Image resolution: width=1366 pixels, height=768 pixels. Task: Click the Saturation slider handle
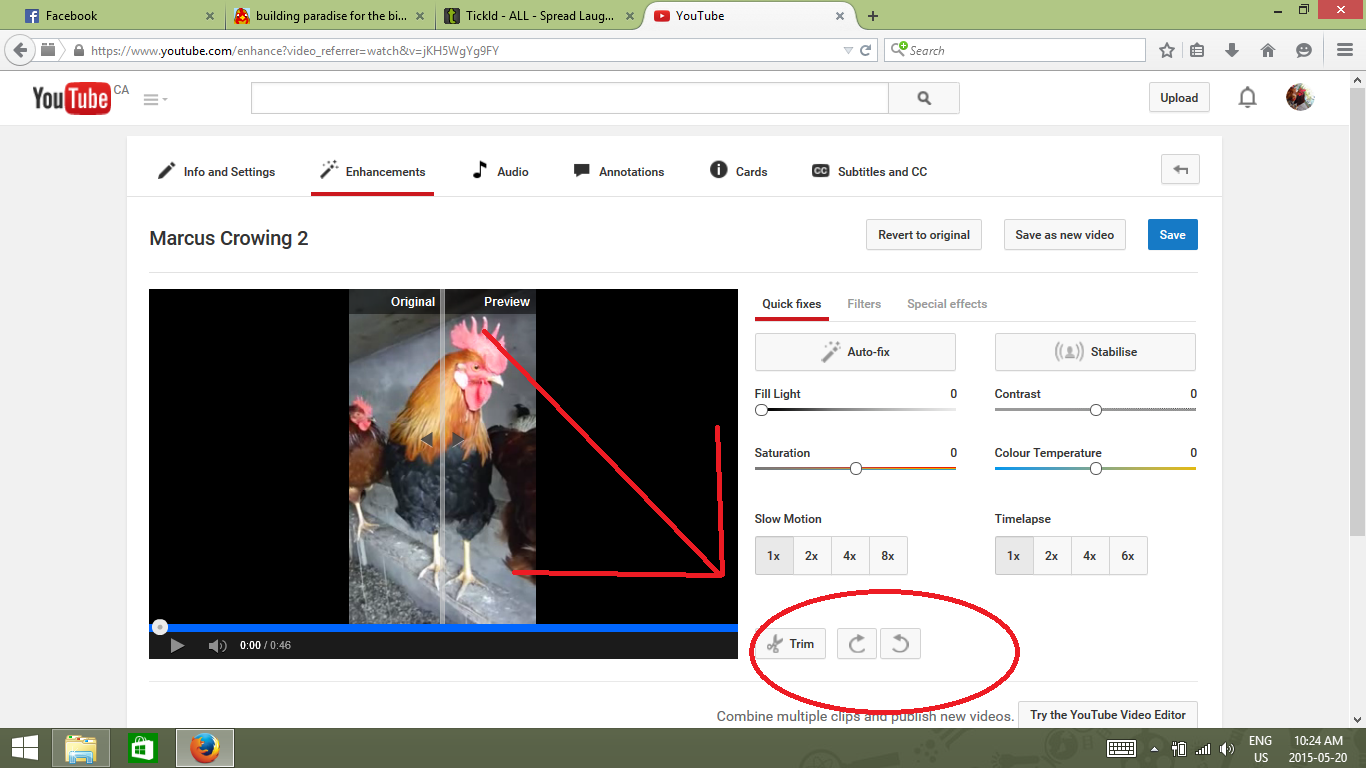tap(855, 468)
